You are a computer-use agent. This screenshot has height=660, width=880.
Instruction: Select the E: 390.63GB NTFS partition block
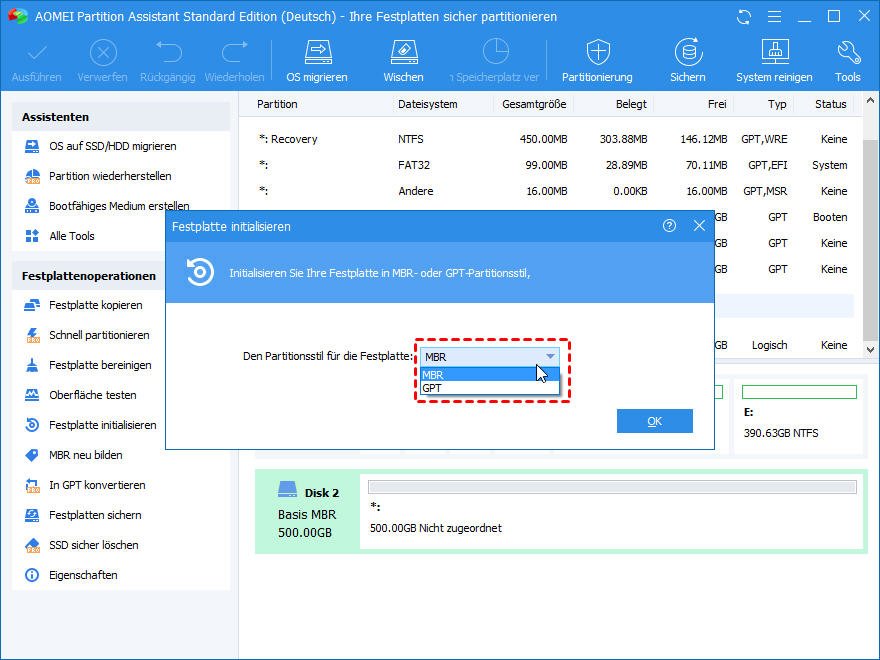[x=799, y=419]
